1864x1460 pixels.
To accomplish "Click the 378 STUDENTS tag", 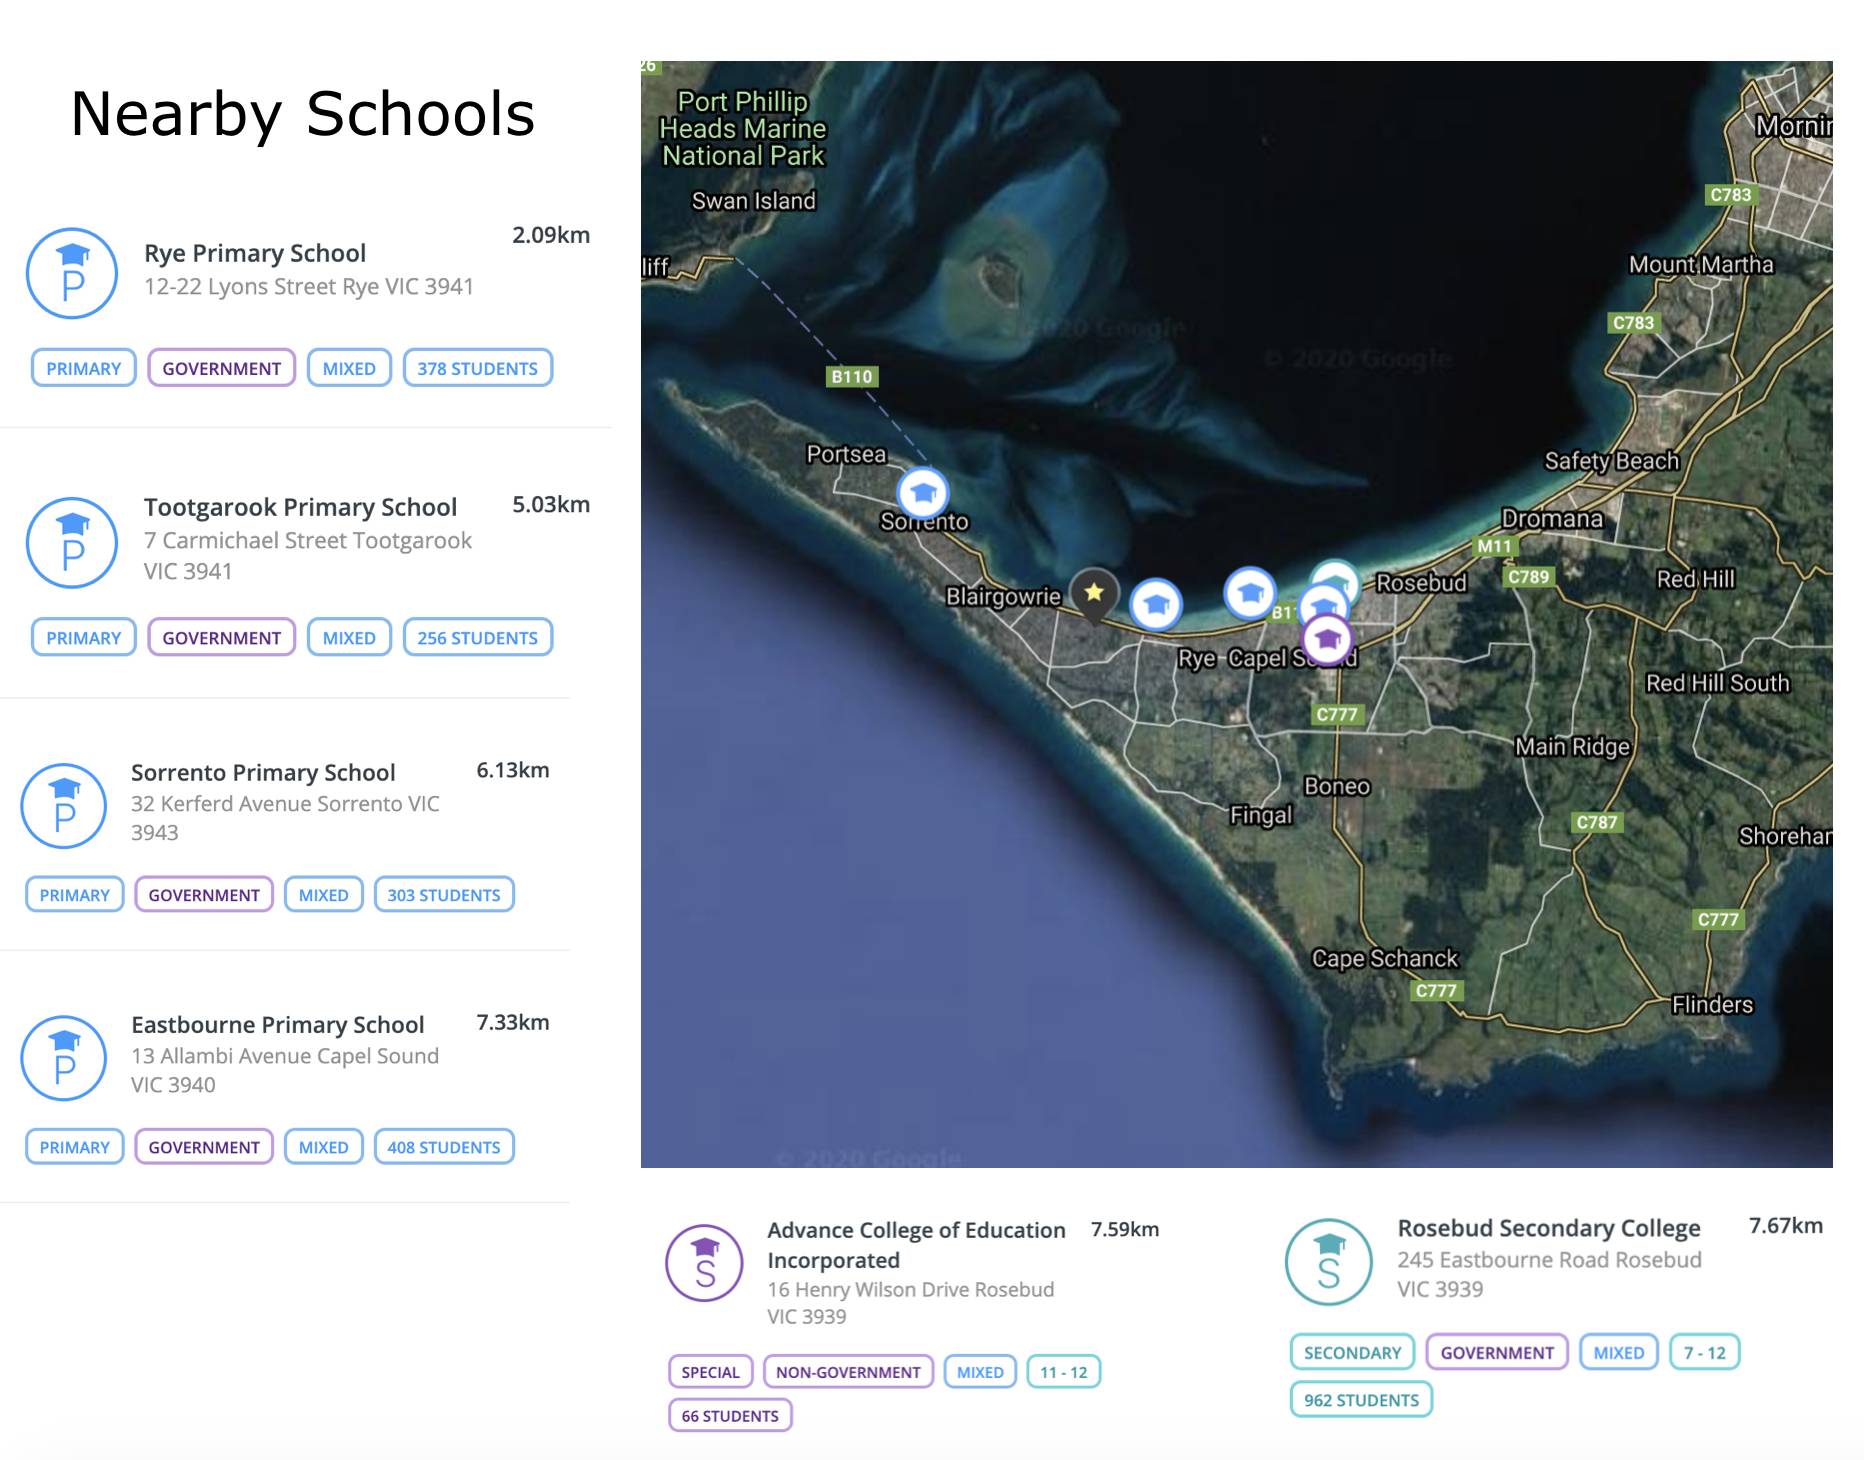I will pos(477,368).
